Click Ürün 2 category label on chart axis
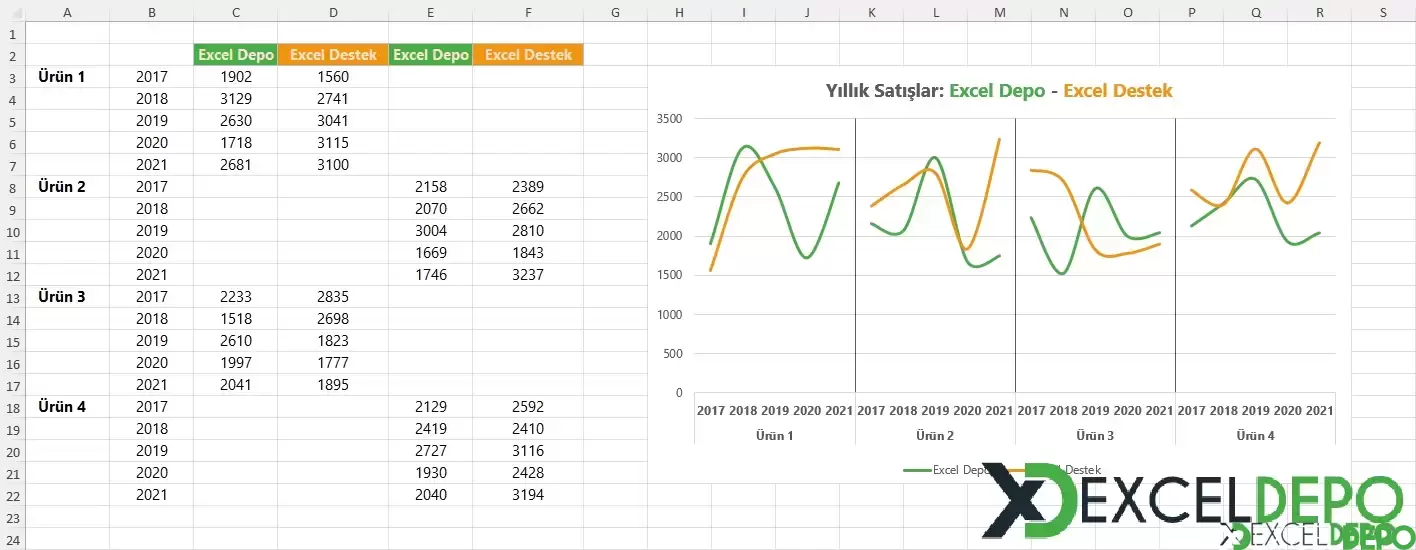The width and height of the screenshot is (1416, 550). [x=935, y=436]
